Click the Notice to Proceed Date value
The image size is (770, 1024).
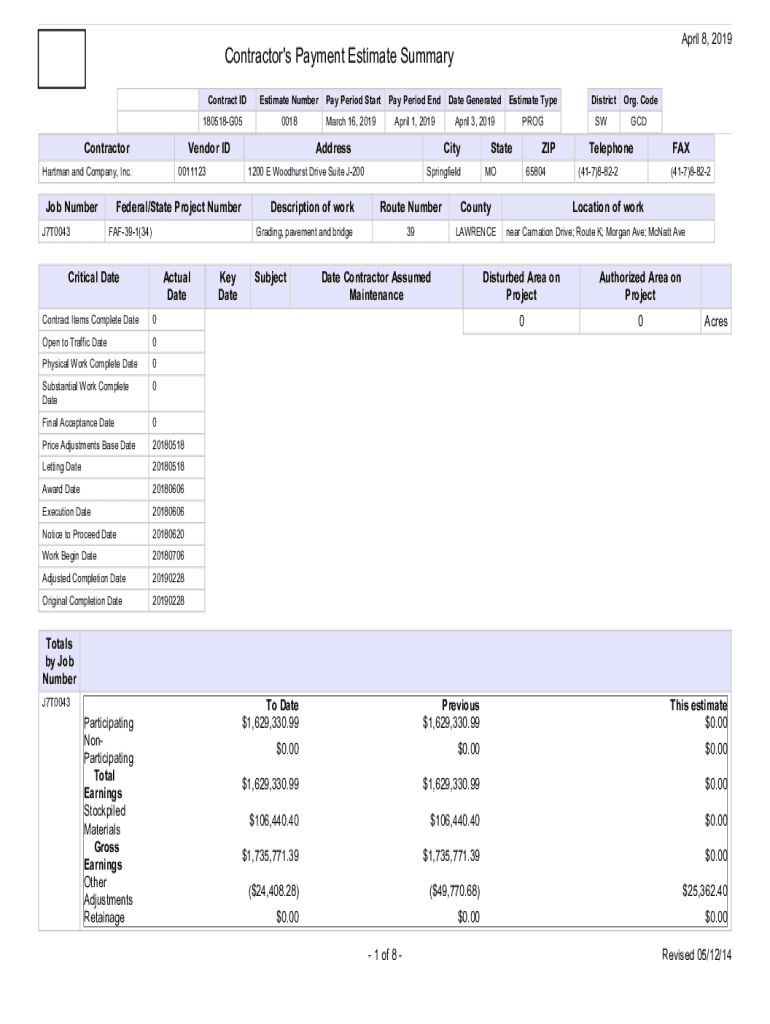[168, 534]
